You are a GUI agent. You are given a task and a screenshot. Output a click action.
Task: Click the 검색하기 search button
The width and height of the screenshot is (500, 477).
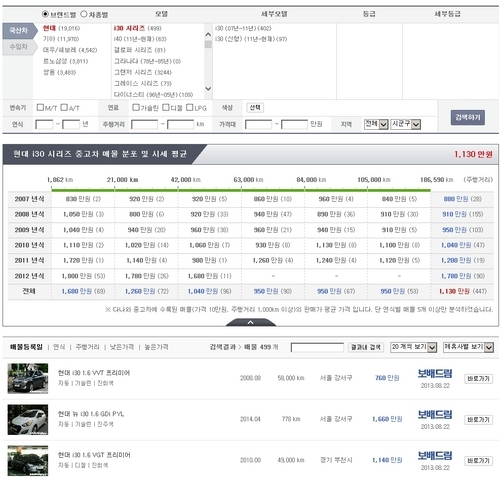tap(468, 117)
